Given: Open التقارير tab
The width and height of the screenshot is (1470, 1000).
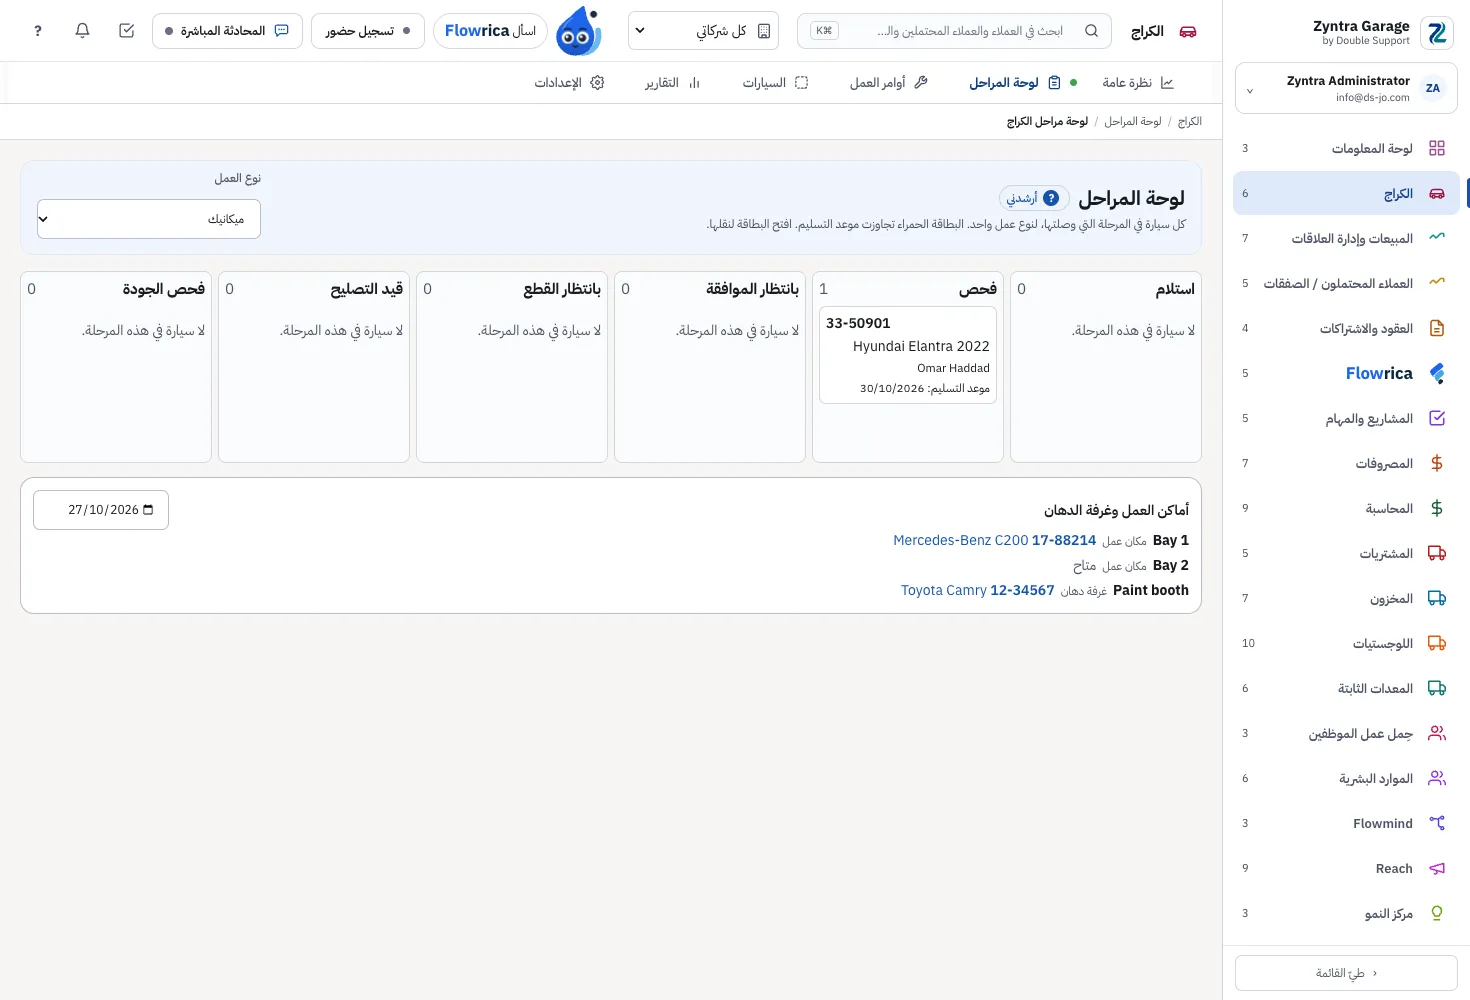Looking at the screenshot, I should [x=673, y=83].
